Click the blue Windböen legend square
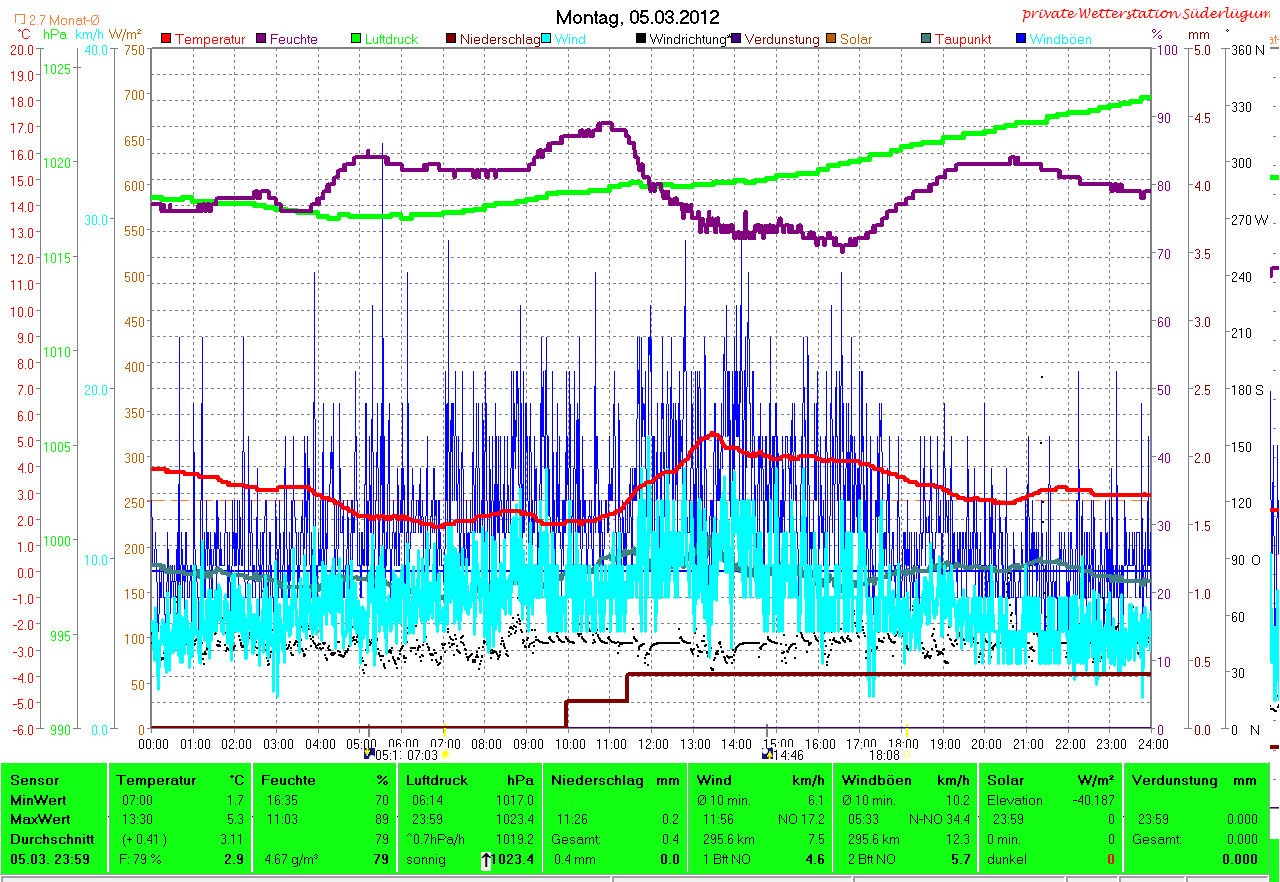The height and width of the screenshot is (882, 1280). click(x=1021, y=39)
